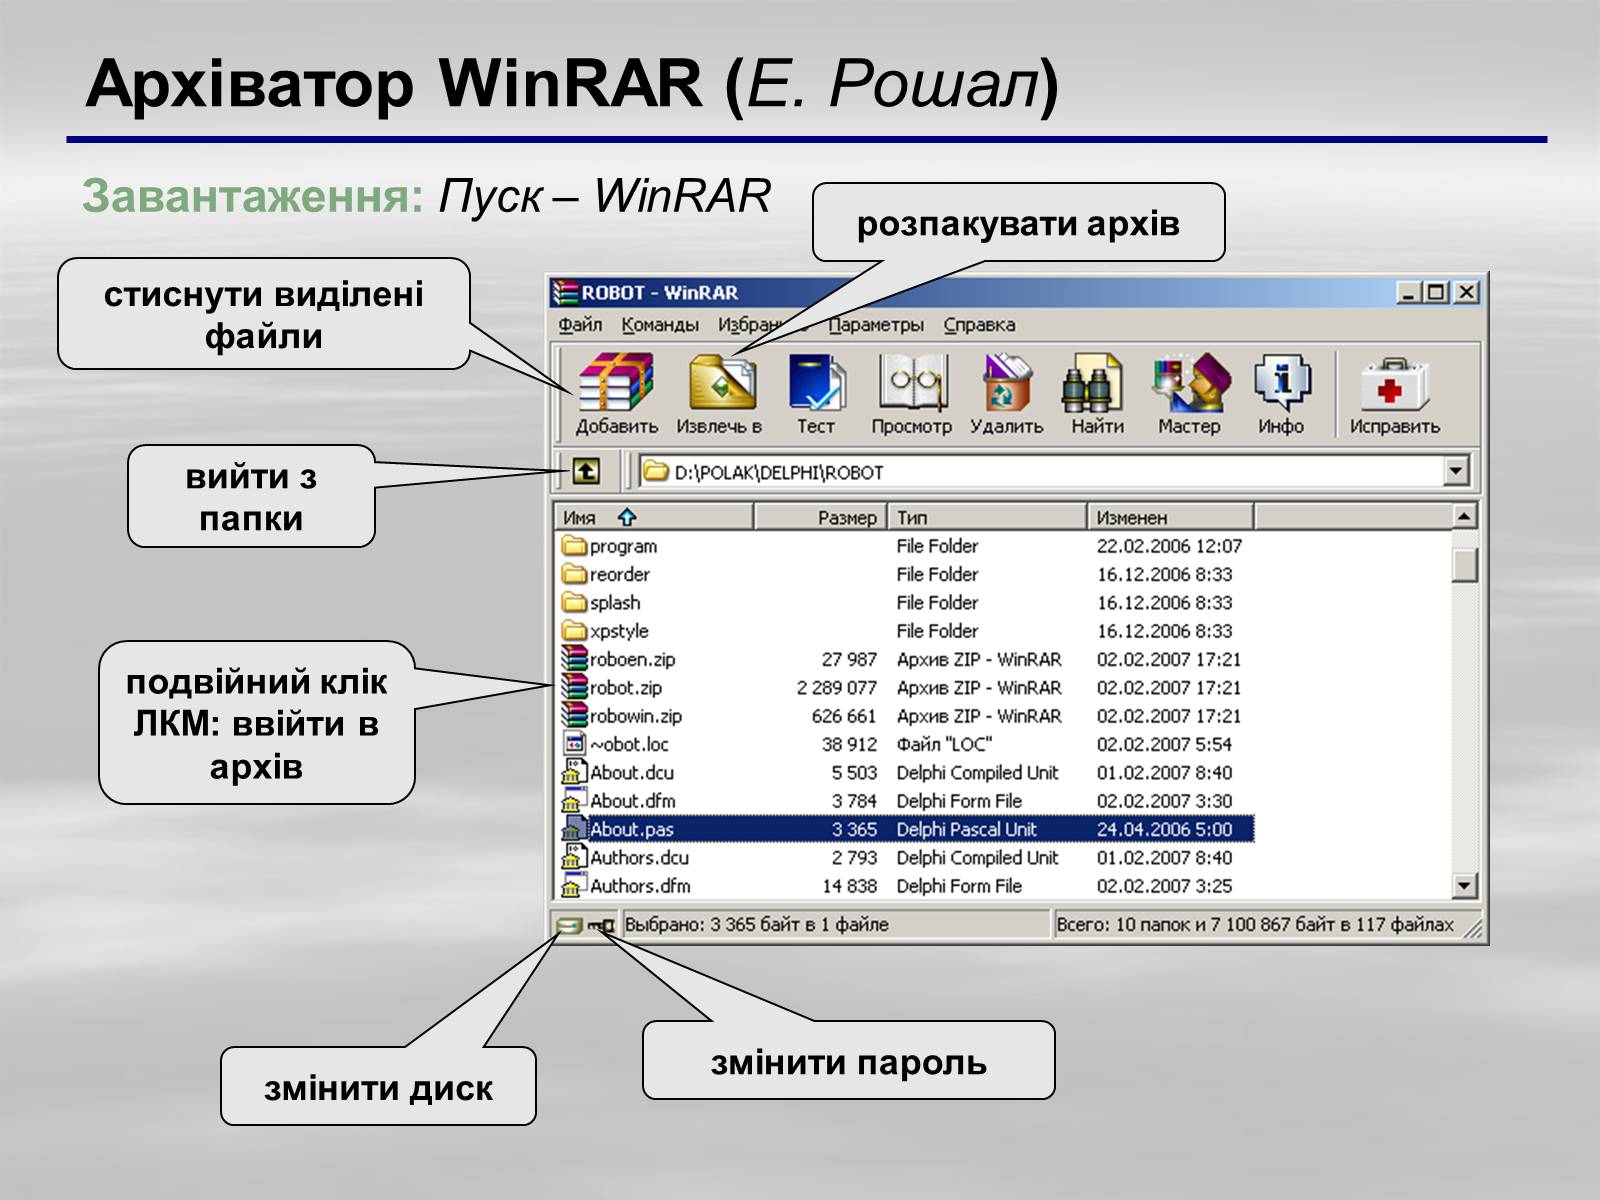Select the robowin.zip file
1600x1200 pixels.
906,716
